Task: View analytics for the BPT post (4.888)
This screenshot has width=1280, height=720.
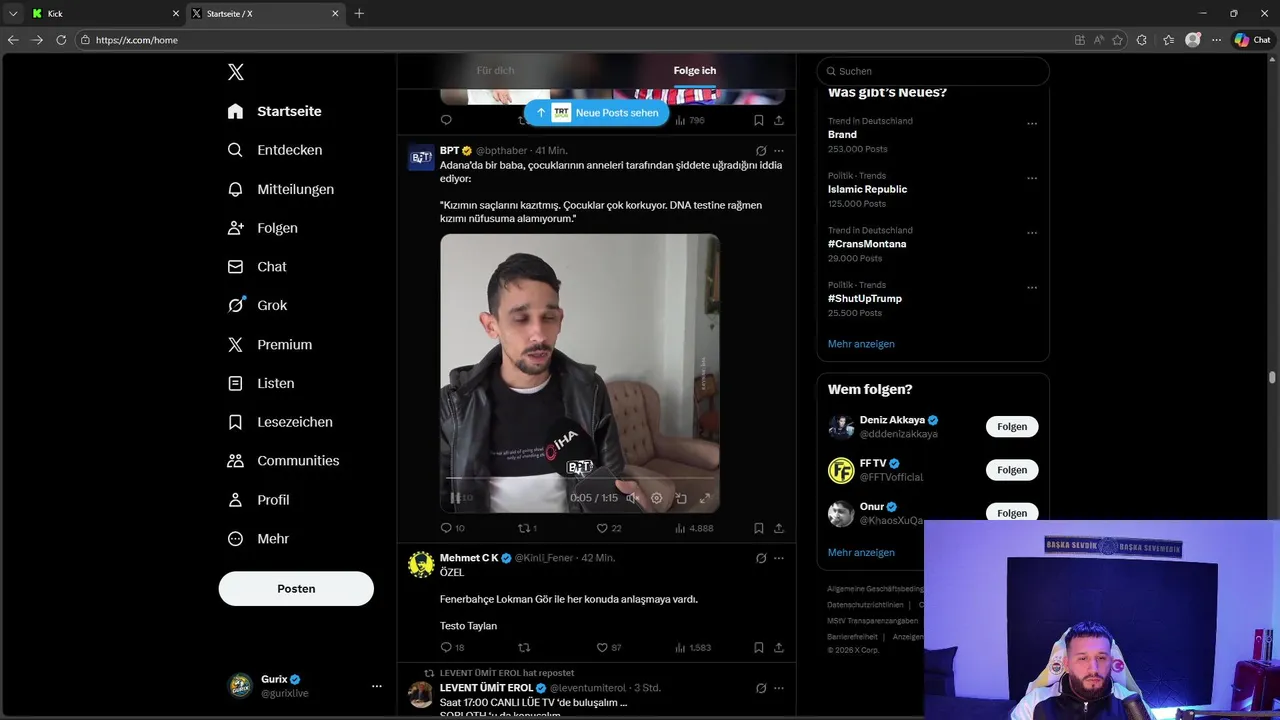Action: coord(694,528)
